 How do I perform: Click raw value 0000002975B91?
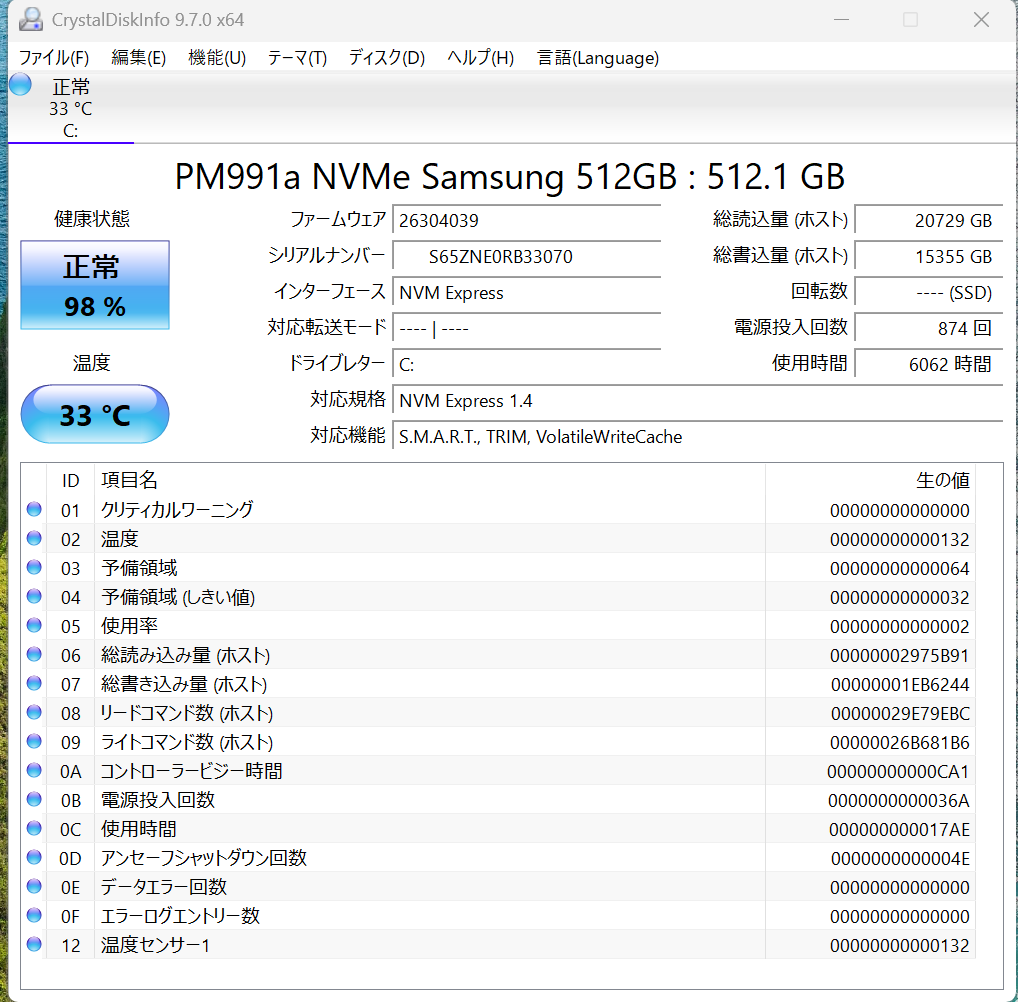pos(899,655)
